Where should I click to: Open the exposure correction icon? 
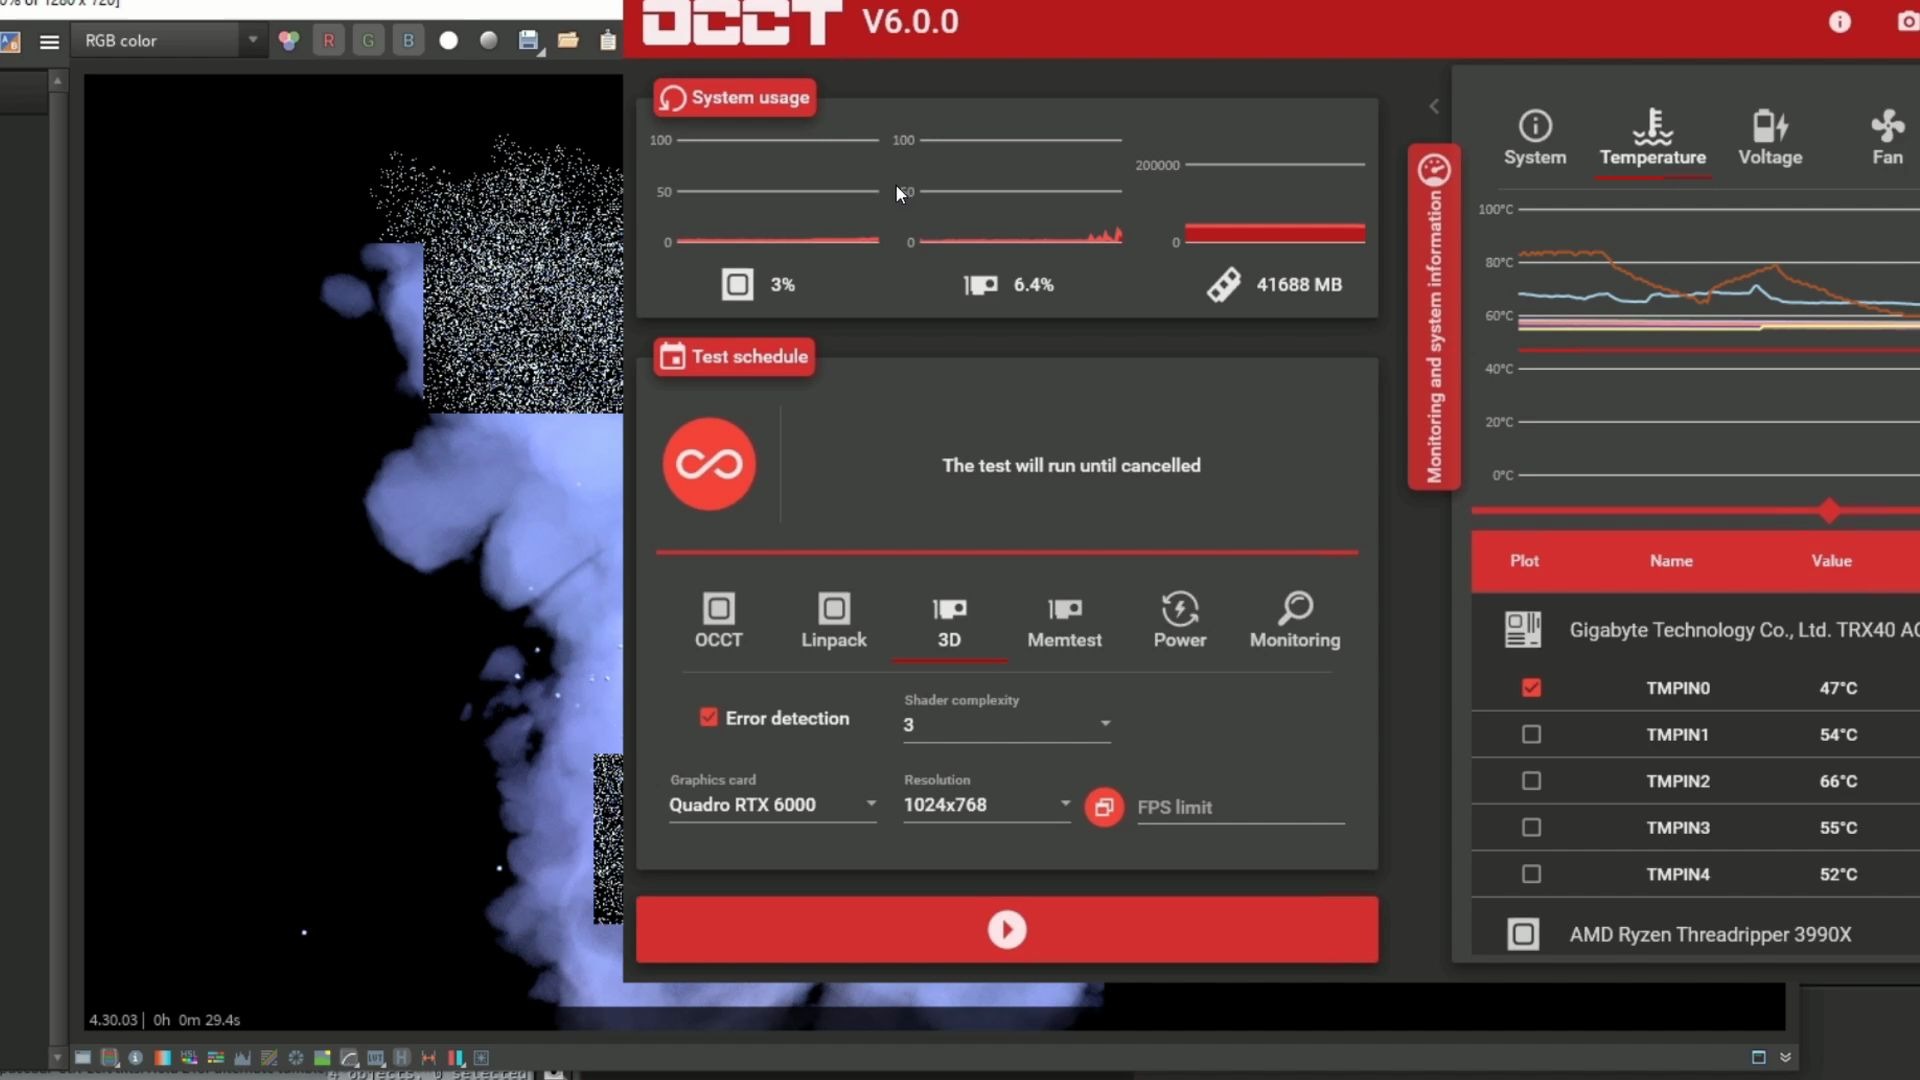pyautogui.click(x=296, y=1057)
